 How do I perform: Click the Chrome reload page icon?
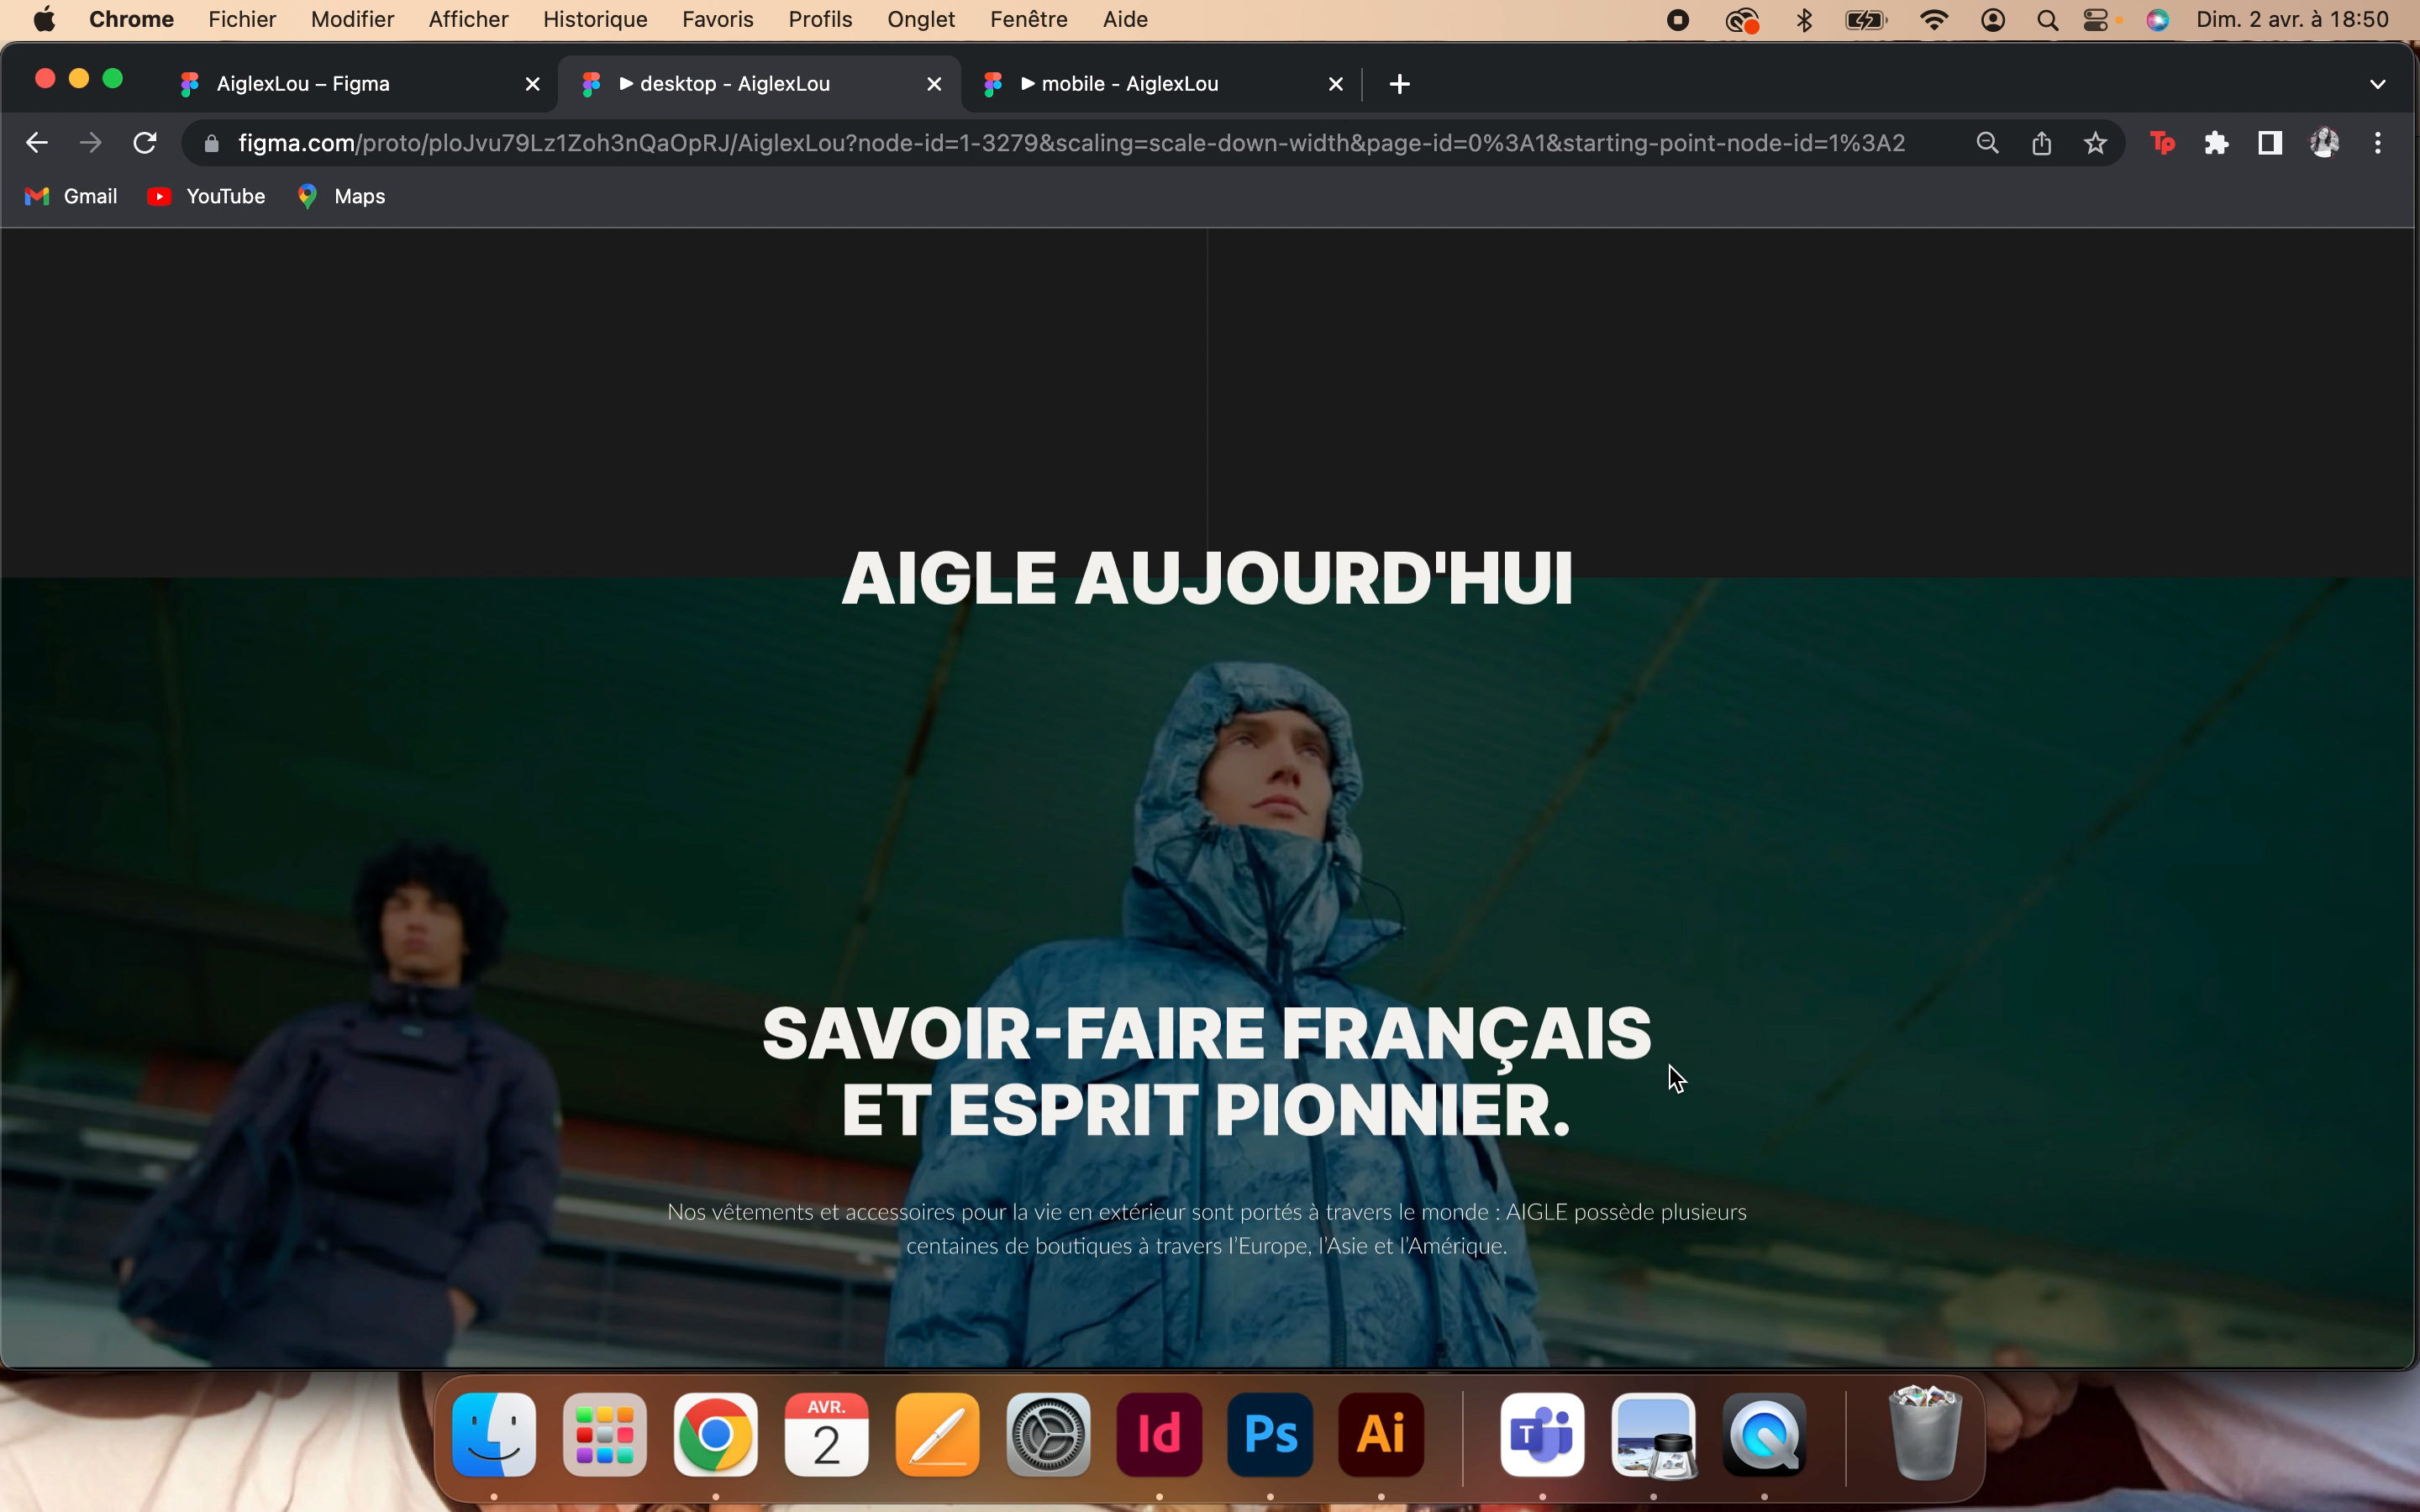(x=145, y=143)
